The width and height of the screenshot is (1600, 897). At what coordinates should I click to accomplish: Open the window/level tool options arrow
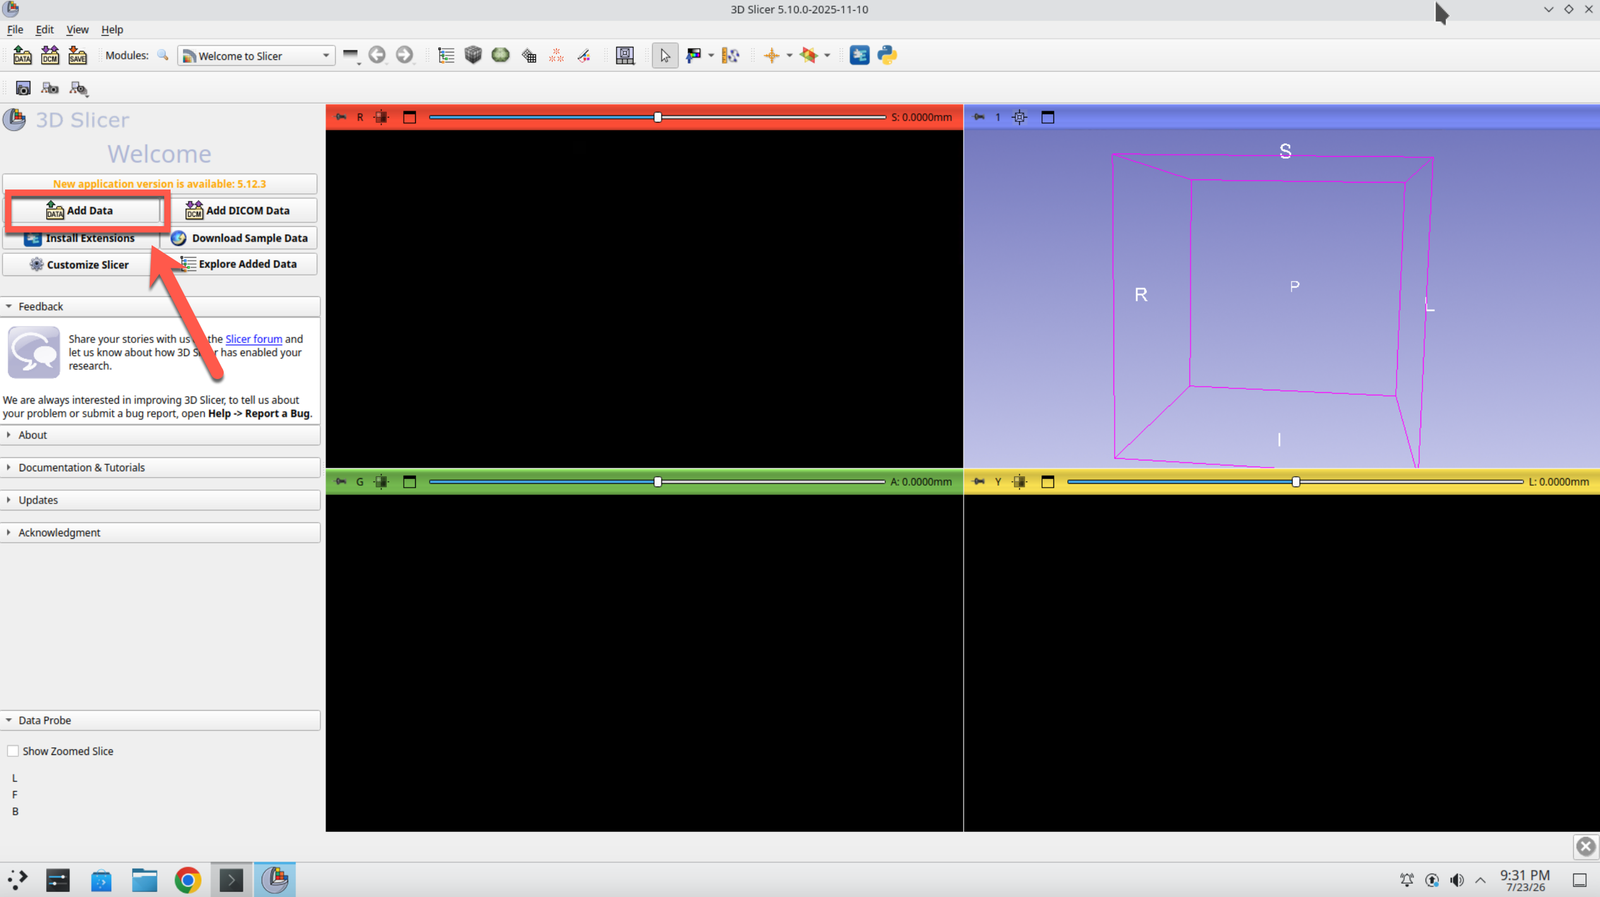(711, 56)
